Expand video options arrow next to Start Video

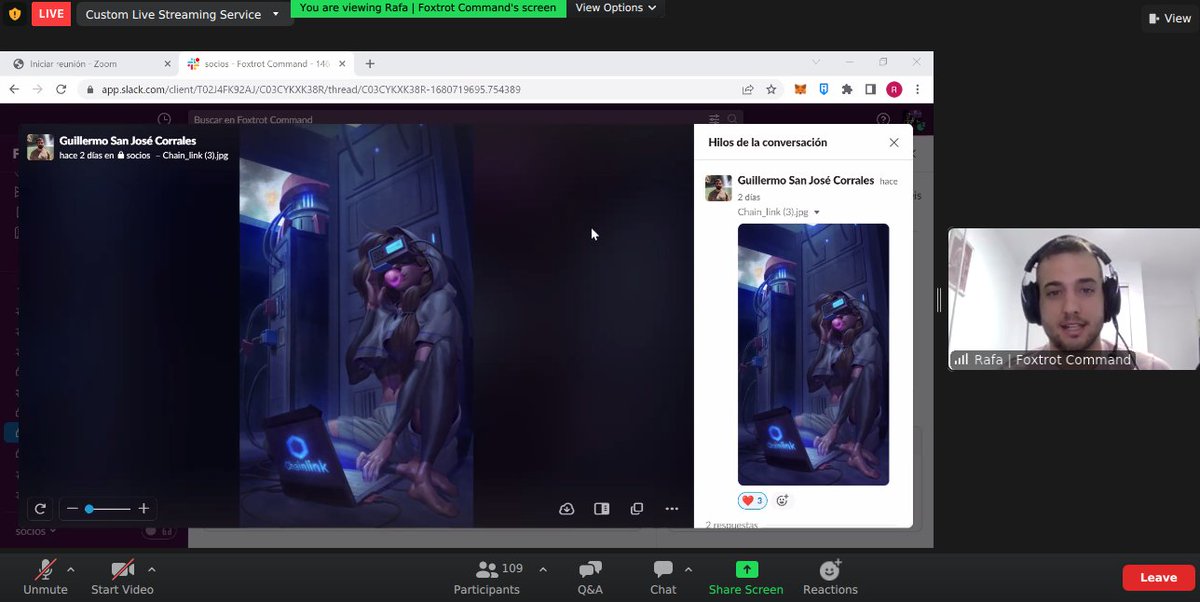(151, 568)
